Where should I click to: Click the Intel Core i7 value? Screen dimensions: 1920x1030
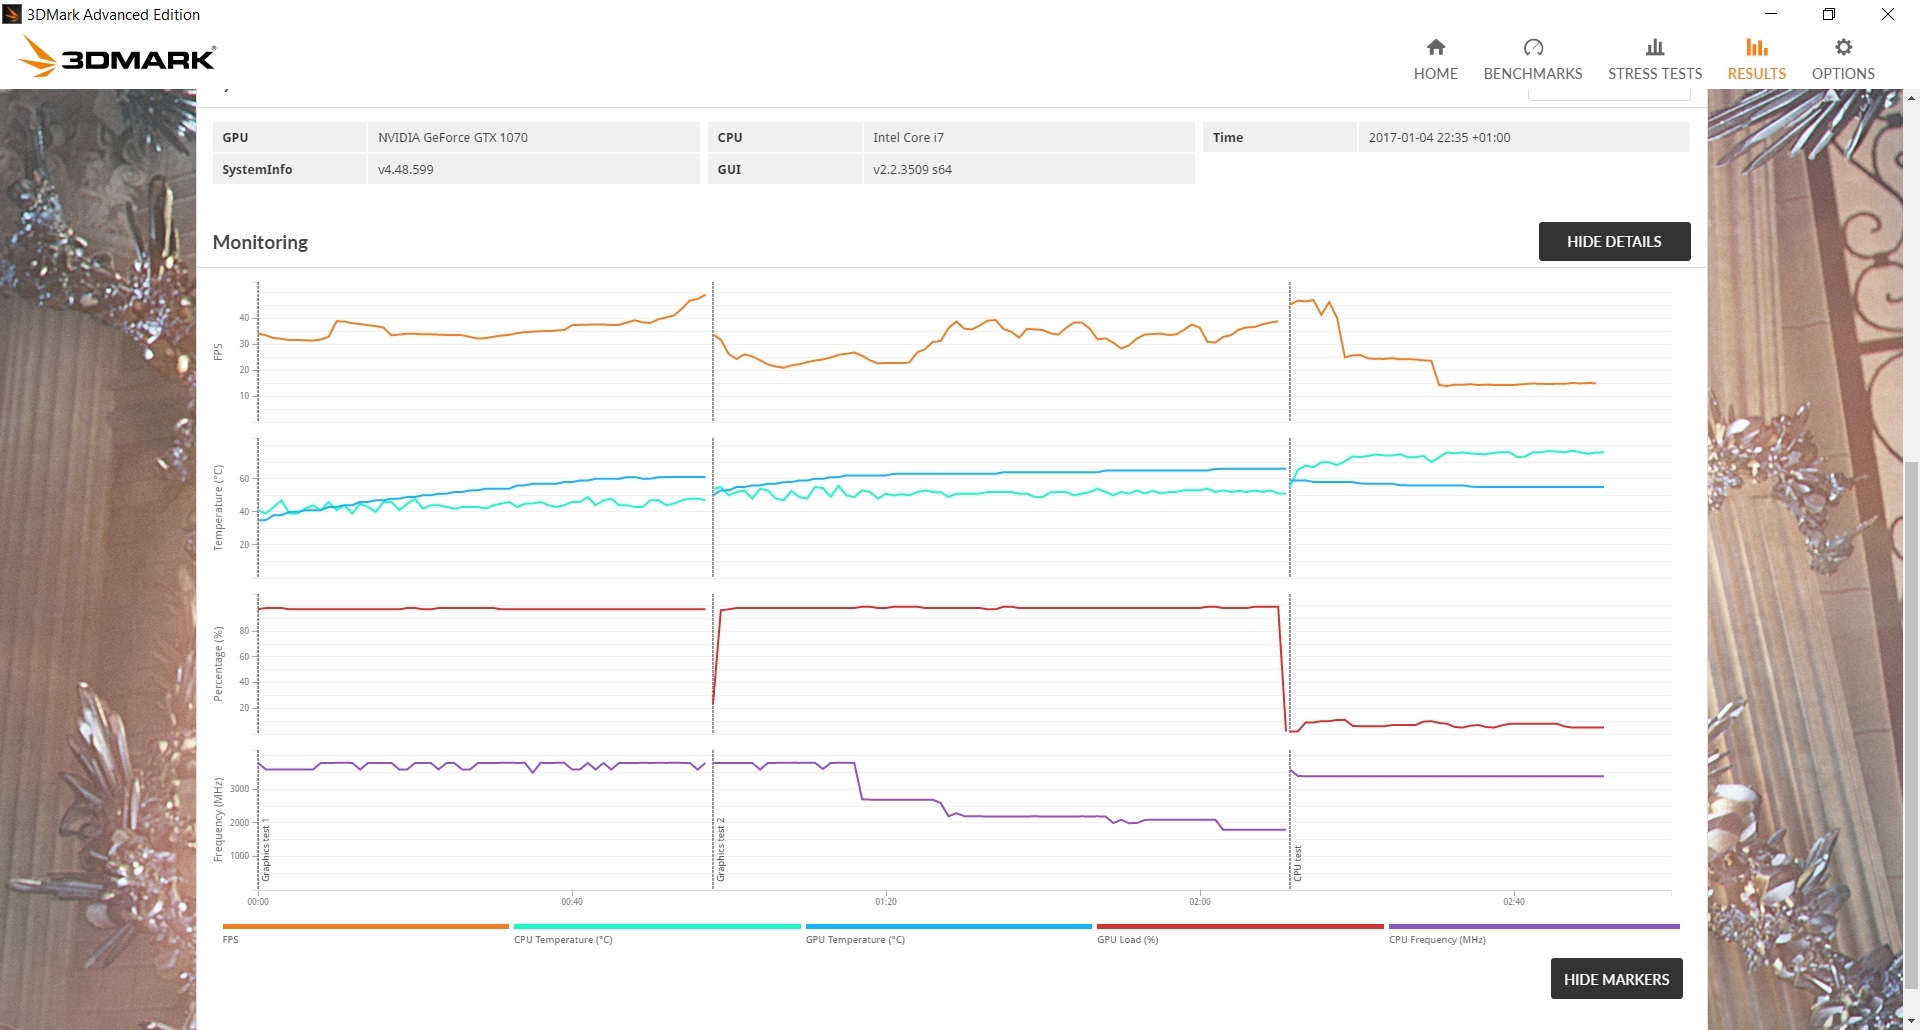[x=908, y=137]
